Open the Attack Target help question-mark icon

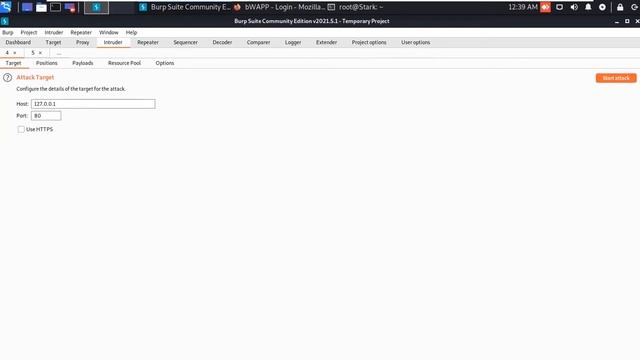coord(7,78)
